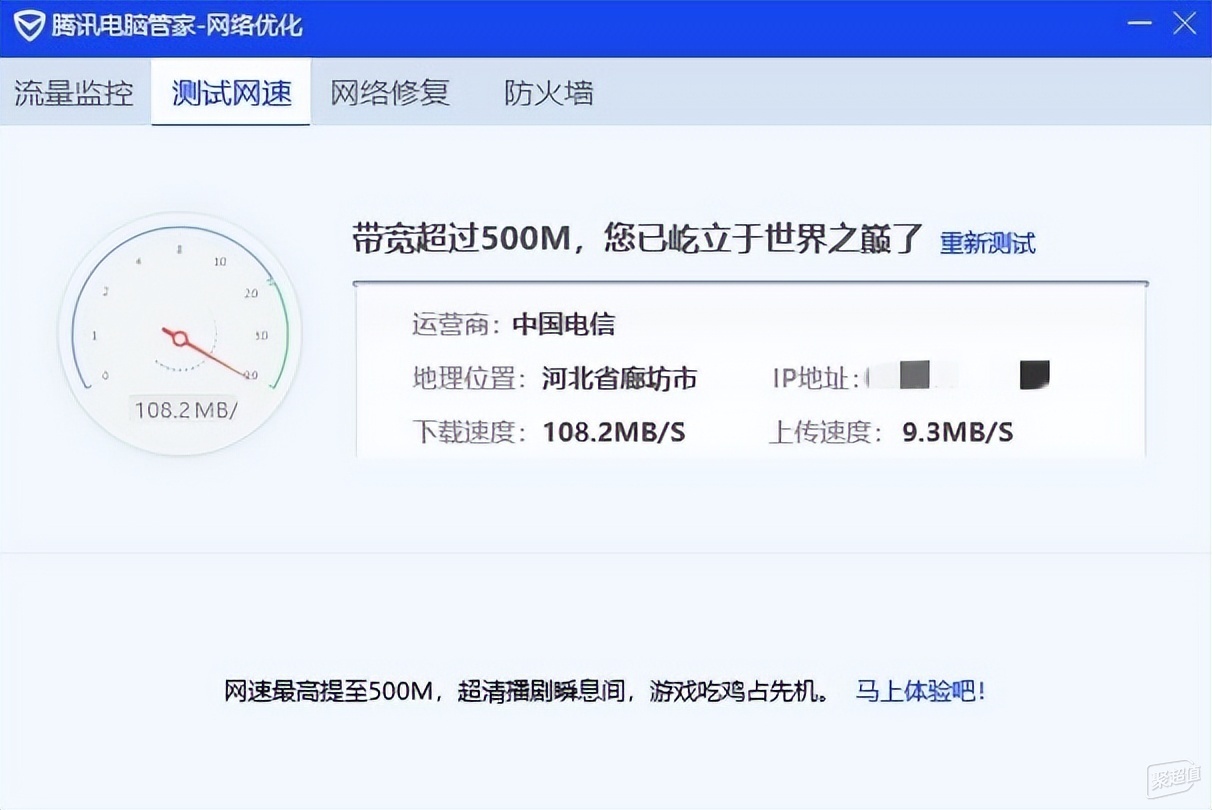
Task: Click the 地理位置 label
Action: point(469,378)
